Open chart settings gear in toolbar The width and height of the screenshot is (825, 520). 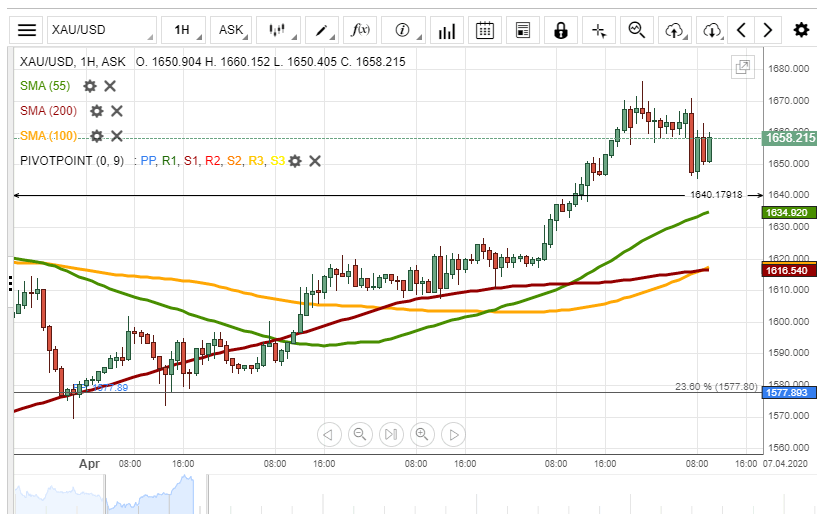[800, 30]
